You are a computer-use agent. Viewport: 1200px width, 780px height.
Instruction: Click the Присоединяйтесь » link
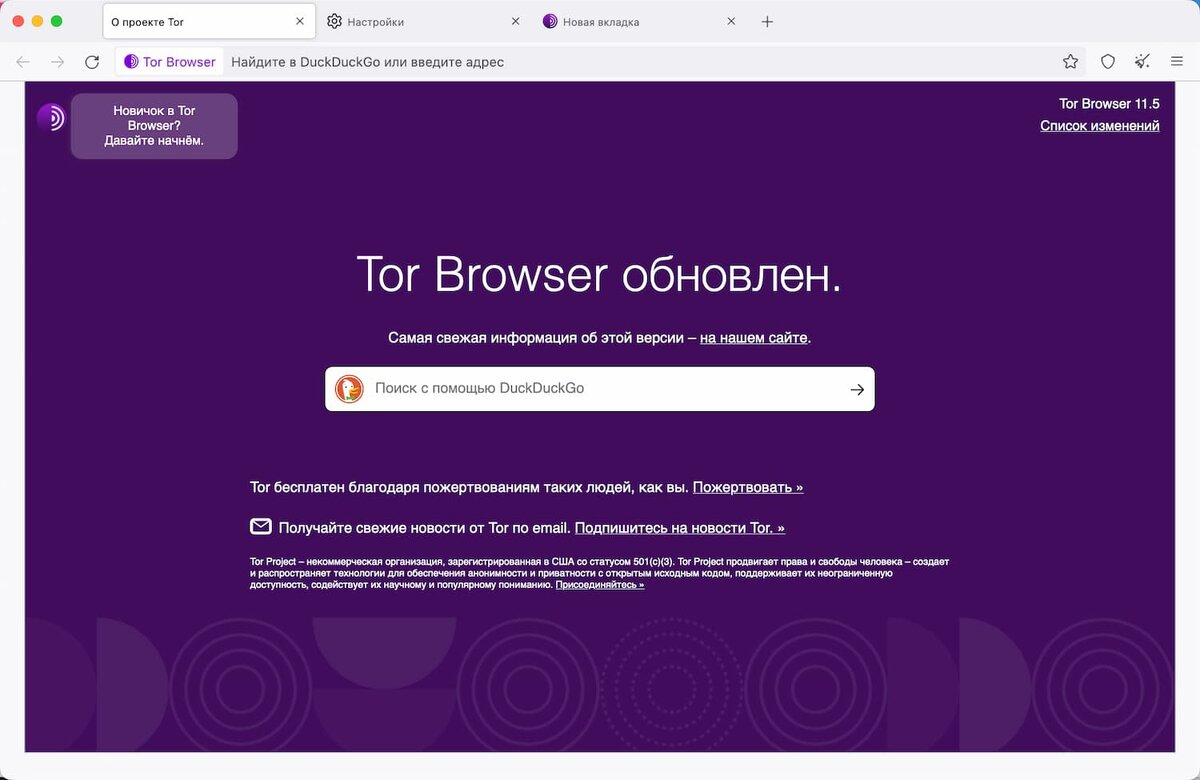click(600, 584)
